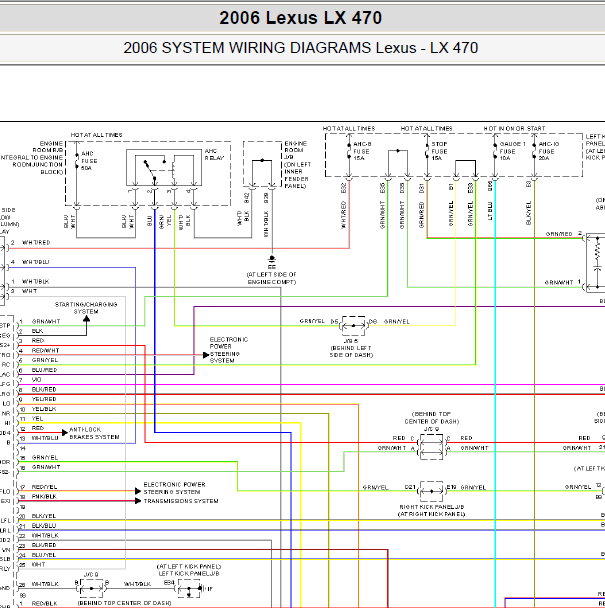Viewport: 605px width, 608px height.
Task: Click the AHC RELAY label
Action: [214, 154]
